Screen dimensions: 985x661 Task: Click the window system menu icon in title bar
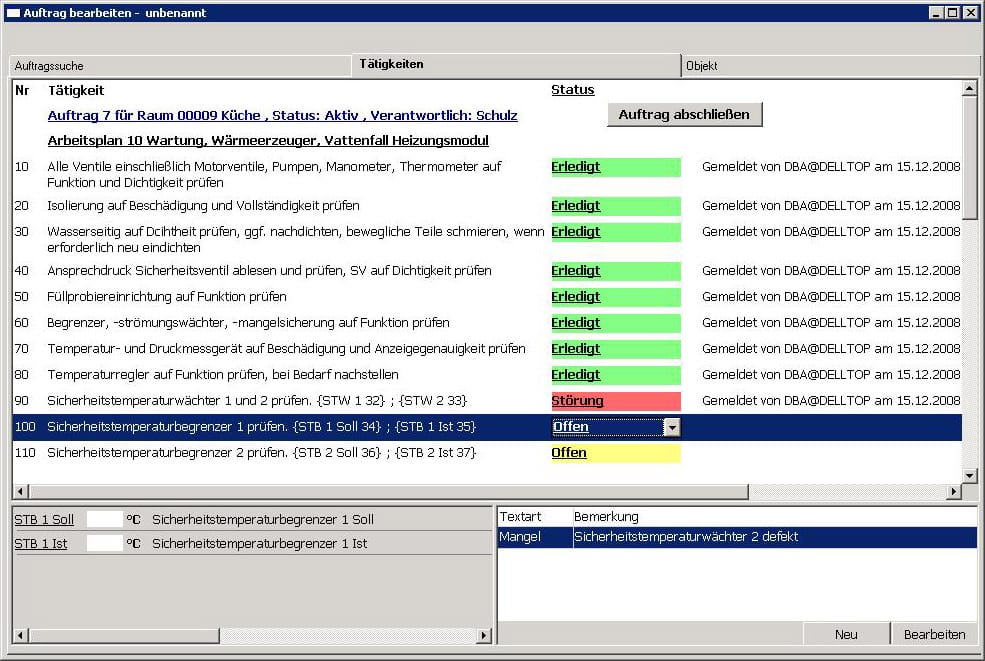[13, 13]
